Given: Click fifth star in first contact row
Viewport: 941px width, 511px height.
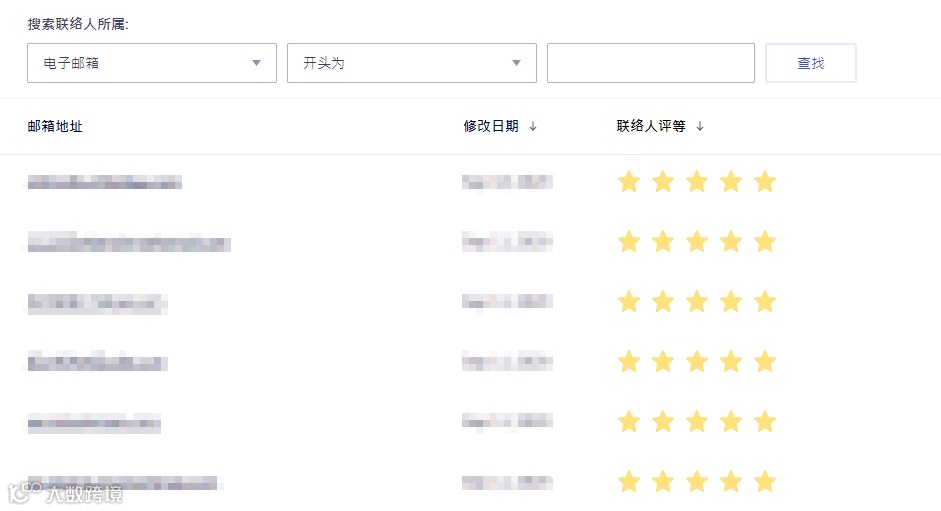Looking at the screenshot, I should point(764,181).
